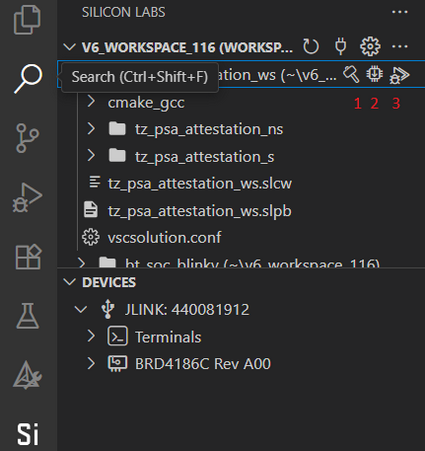425x451 pixels.
Task: Click the USB icon beside JLINK device
Action: click(108, 309)
